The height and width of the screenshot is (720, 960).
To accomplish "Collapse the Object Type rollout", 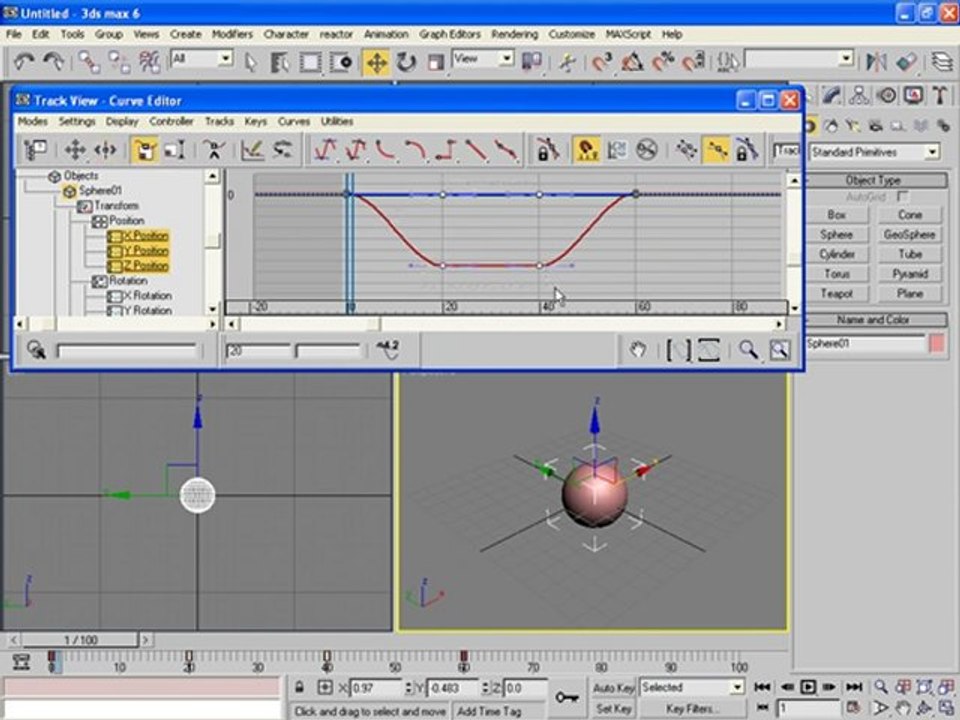I will coord(874,180).
